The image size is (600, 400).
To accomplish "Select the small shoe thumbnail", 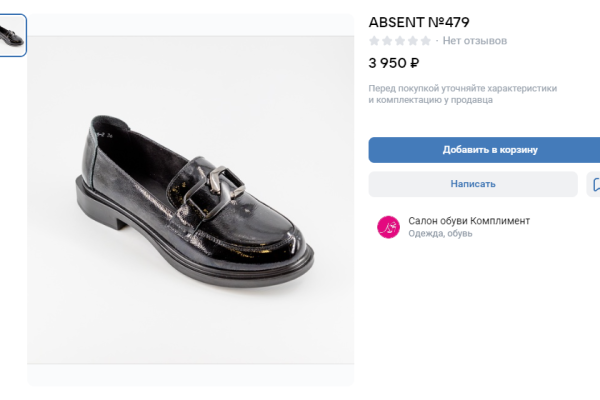I will [x=13, y=35].
